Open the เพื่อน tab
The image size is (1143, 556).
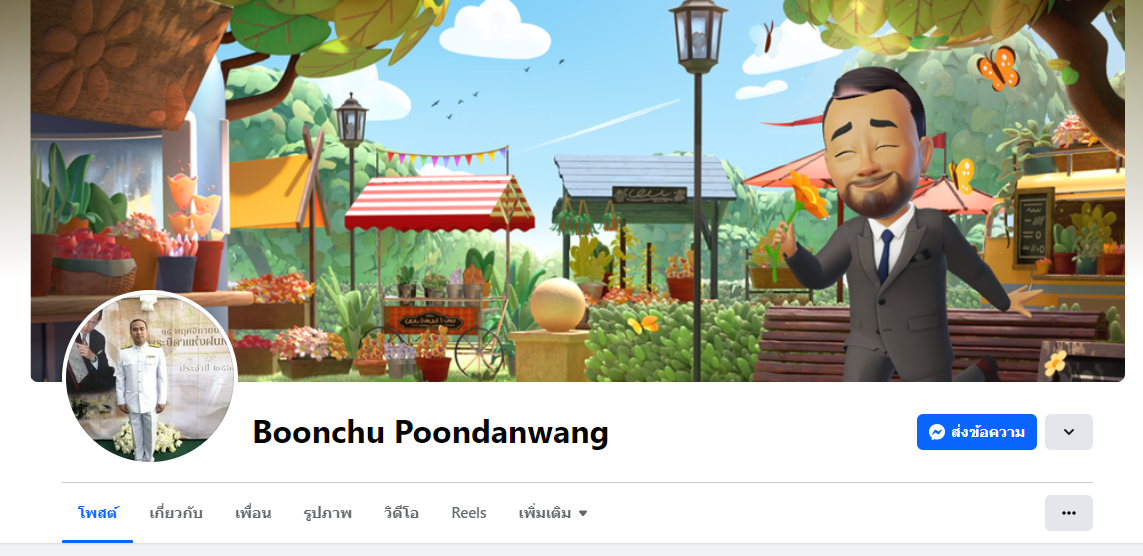tap(253, 513)
